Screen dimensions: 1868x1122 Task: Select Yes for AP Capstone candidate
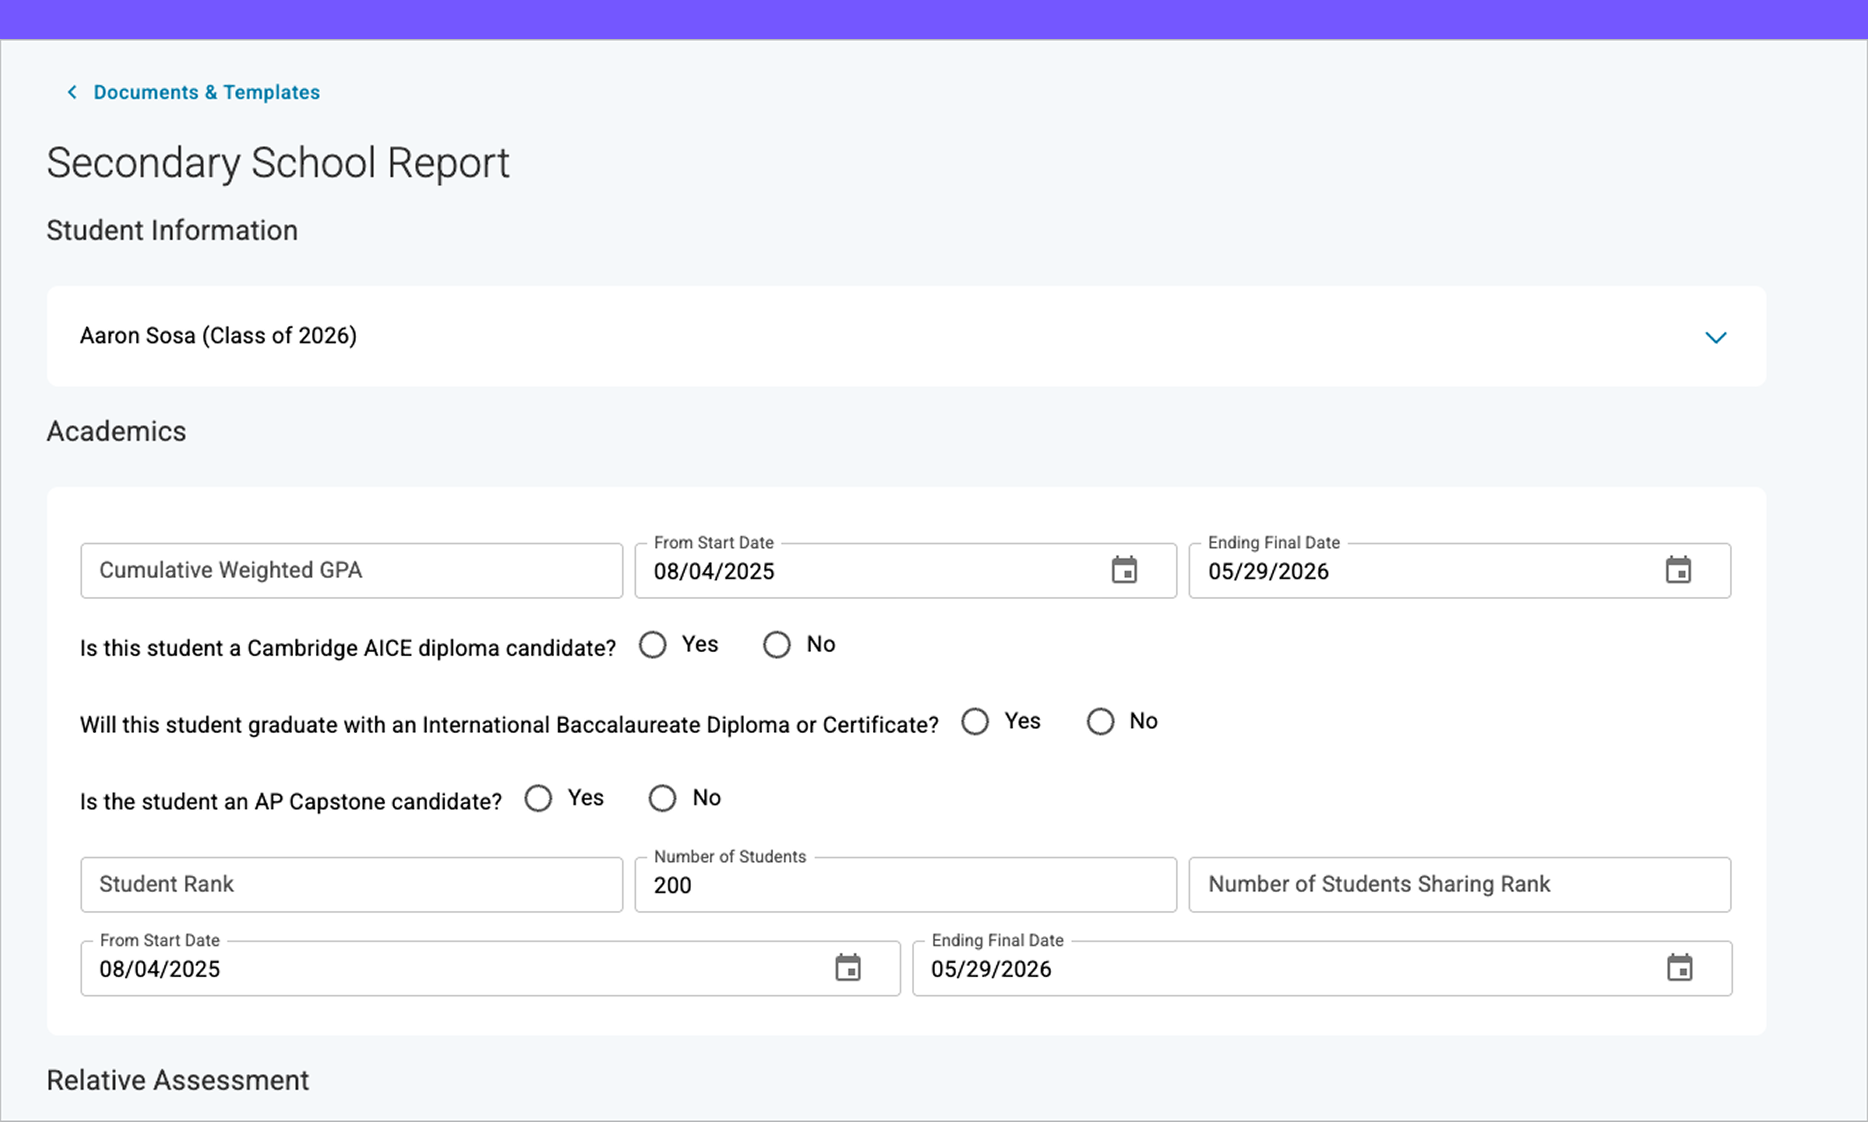538,798
